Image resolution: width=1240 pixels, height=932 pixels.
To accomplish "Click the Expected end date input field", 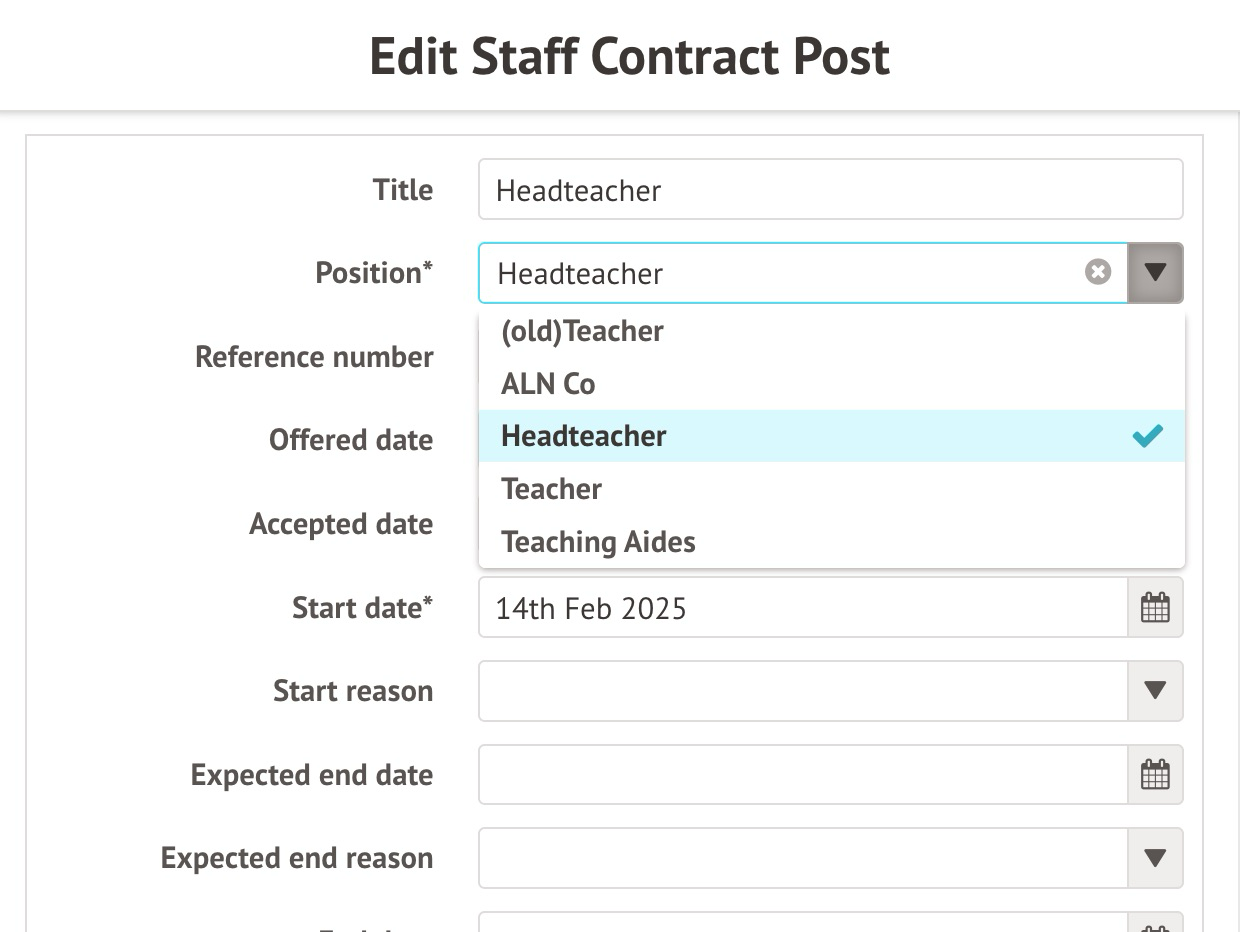I will pyautogui.click(x=802, y=775).
